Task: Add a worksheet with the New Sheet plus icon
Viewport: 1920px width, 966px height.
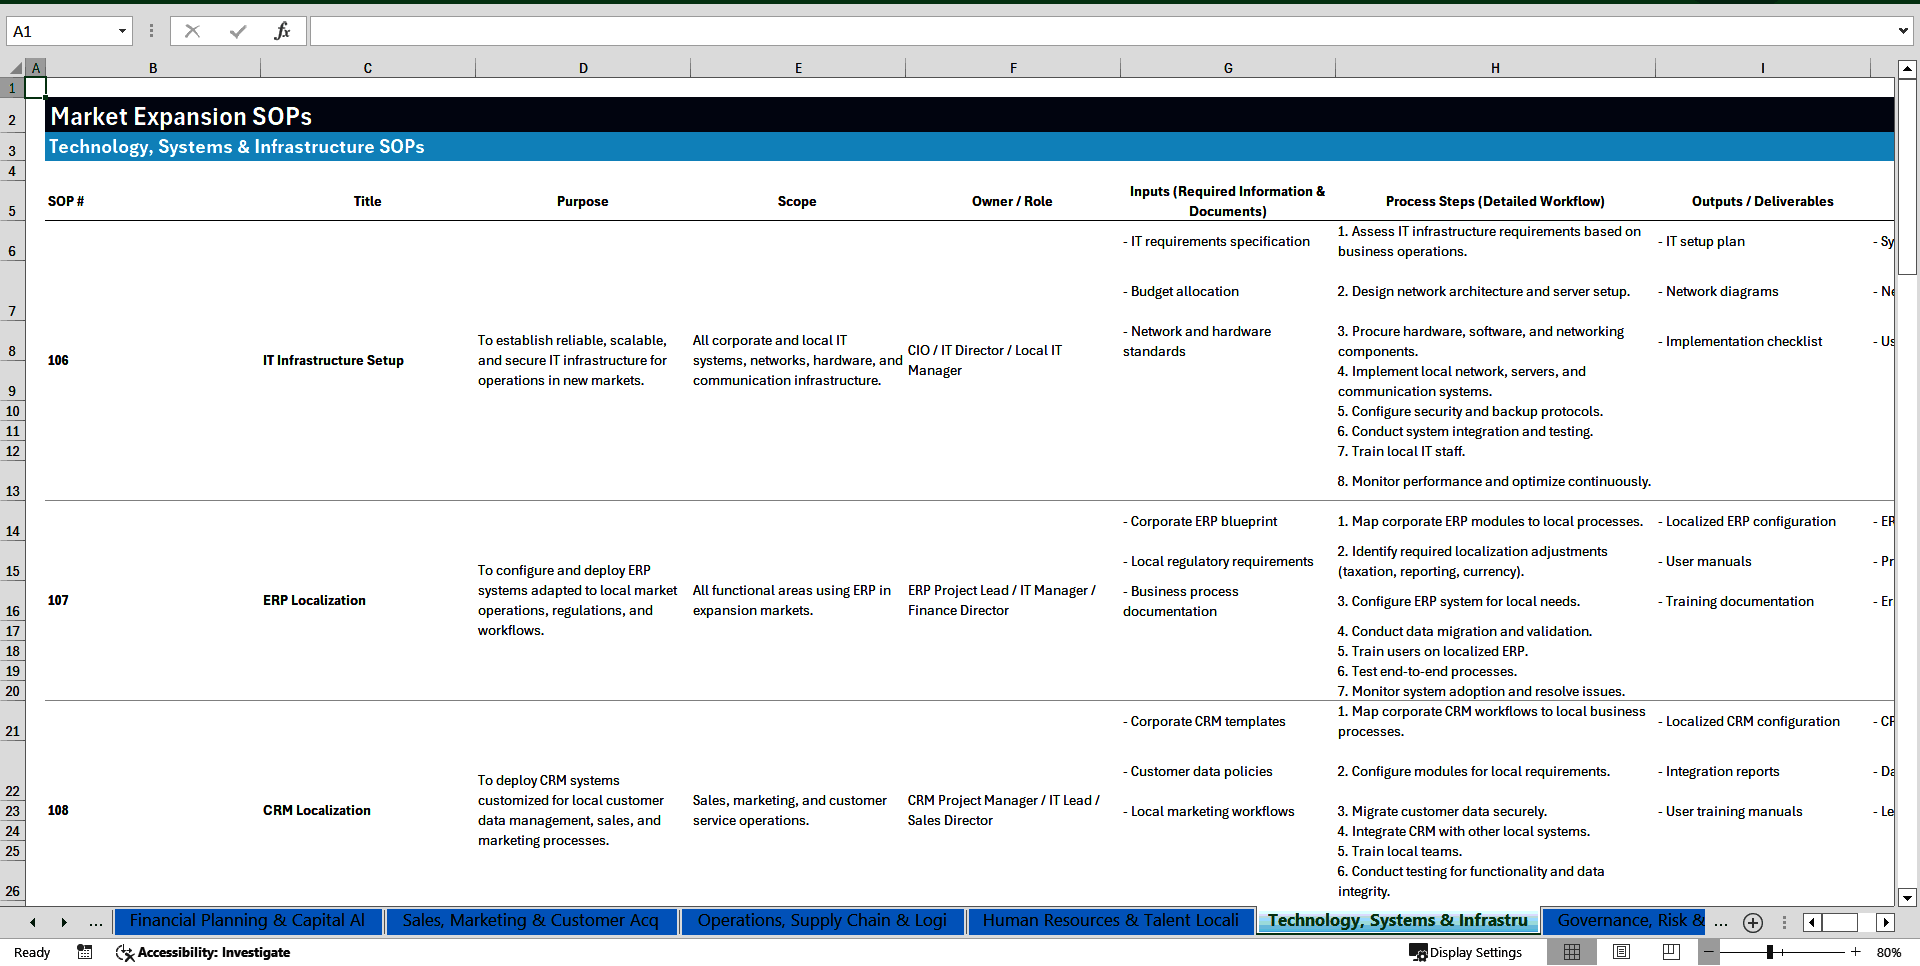Action: (x=1752, y=922)
